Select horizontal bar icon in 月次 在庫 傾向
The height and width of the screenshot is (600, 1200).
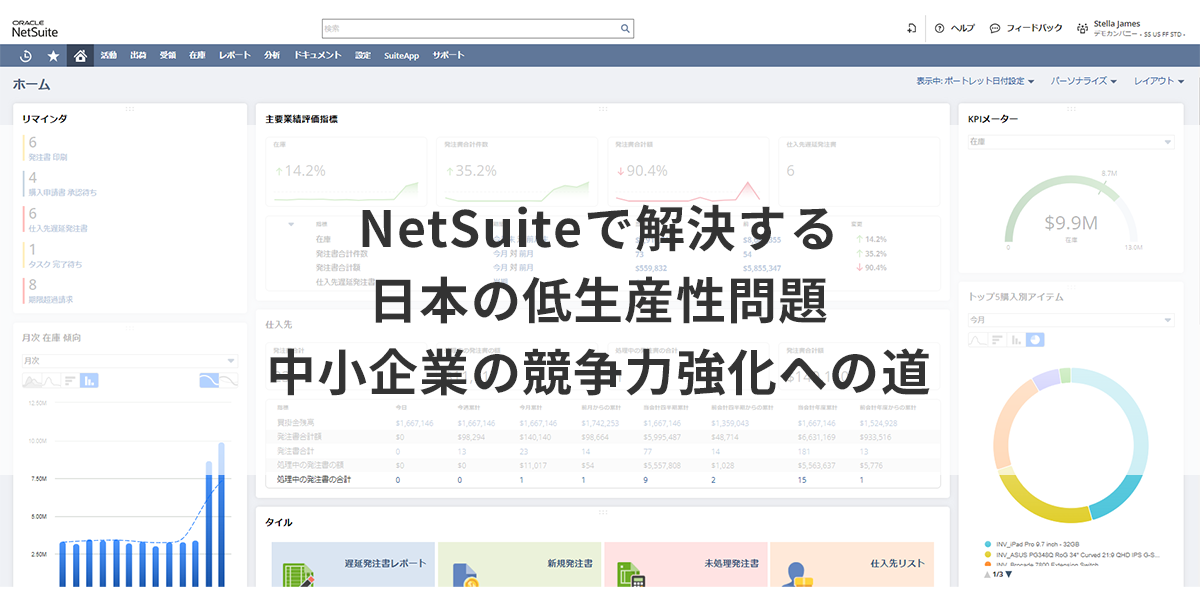tap(70, 380)
